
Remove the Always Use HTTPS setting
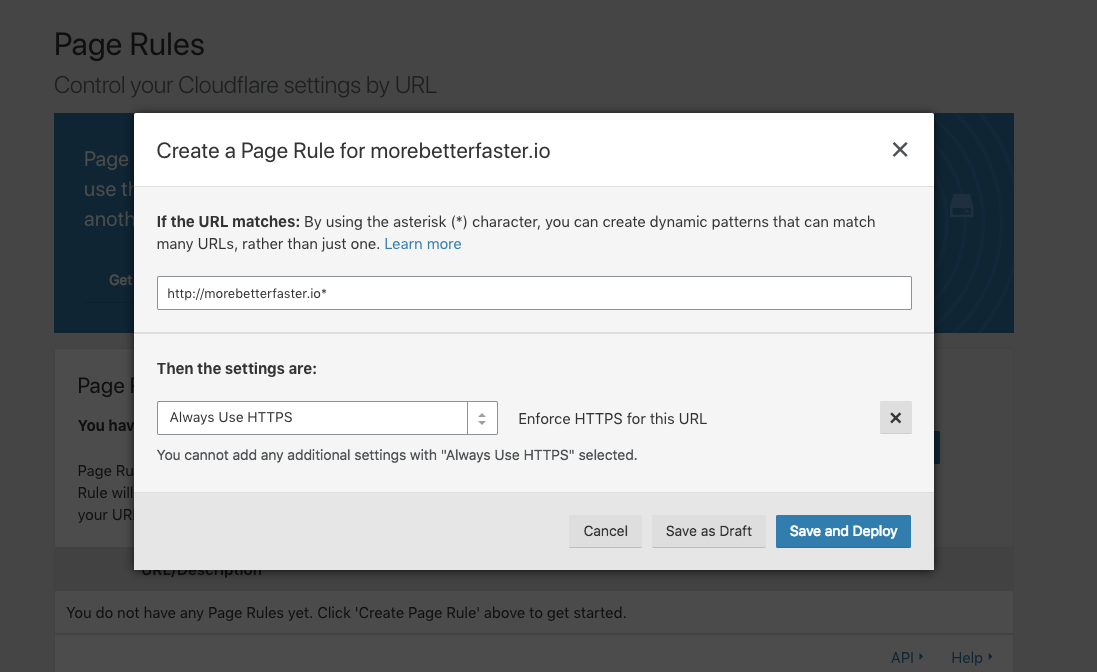[896, 417]
